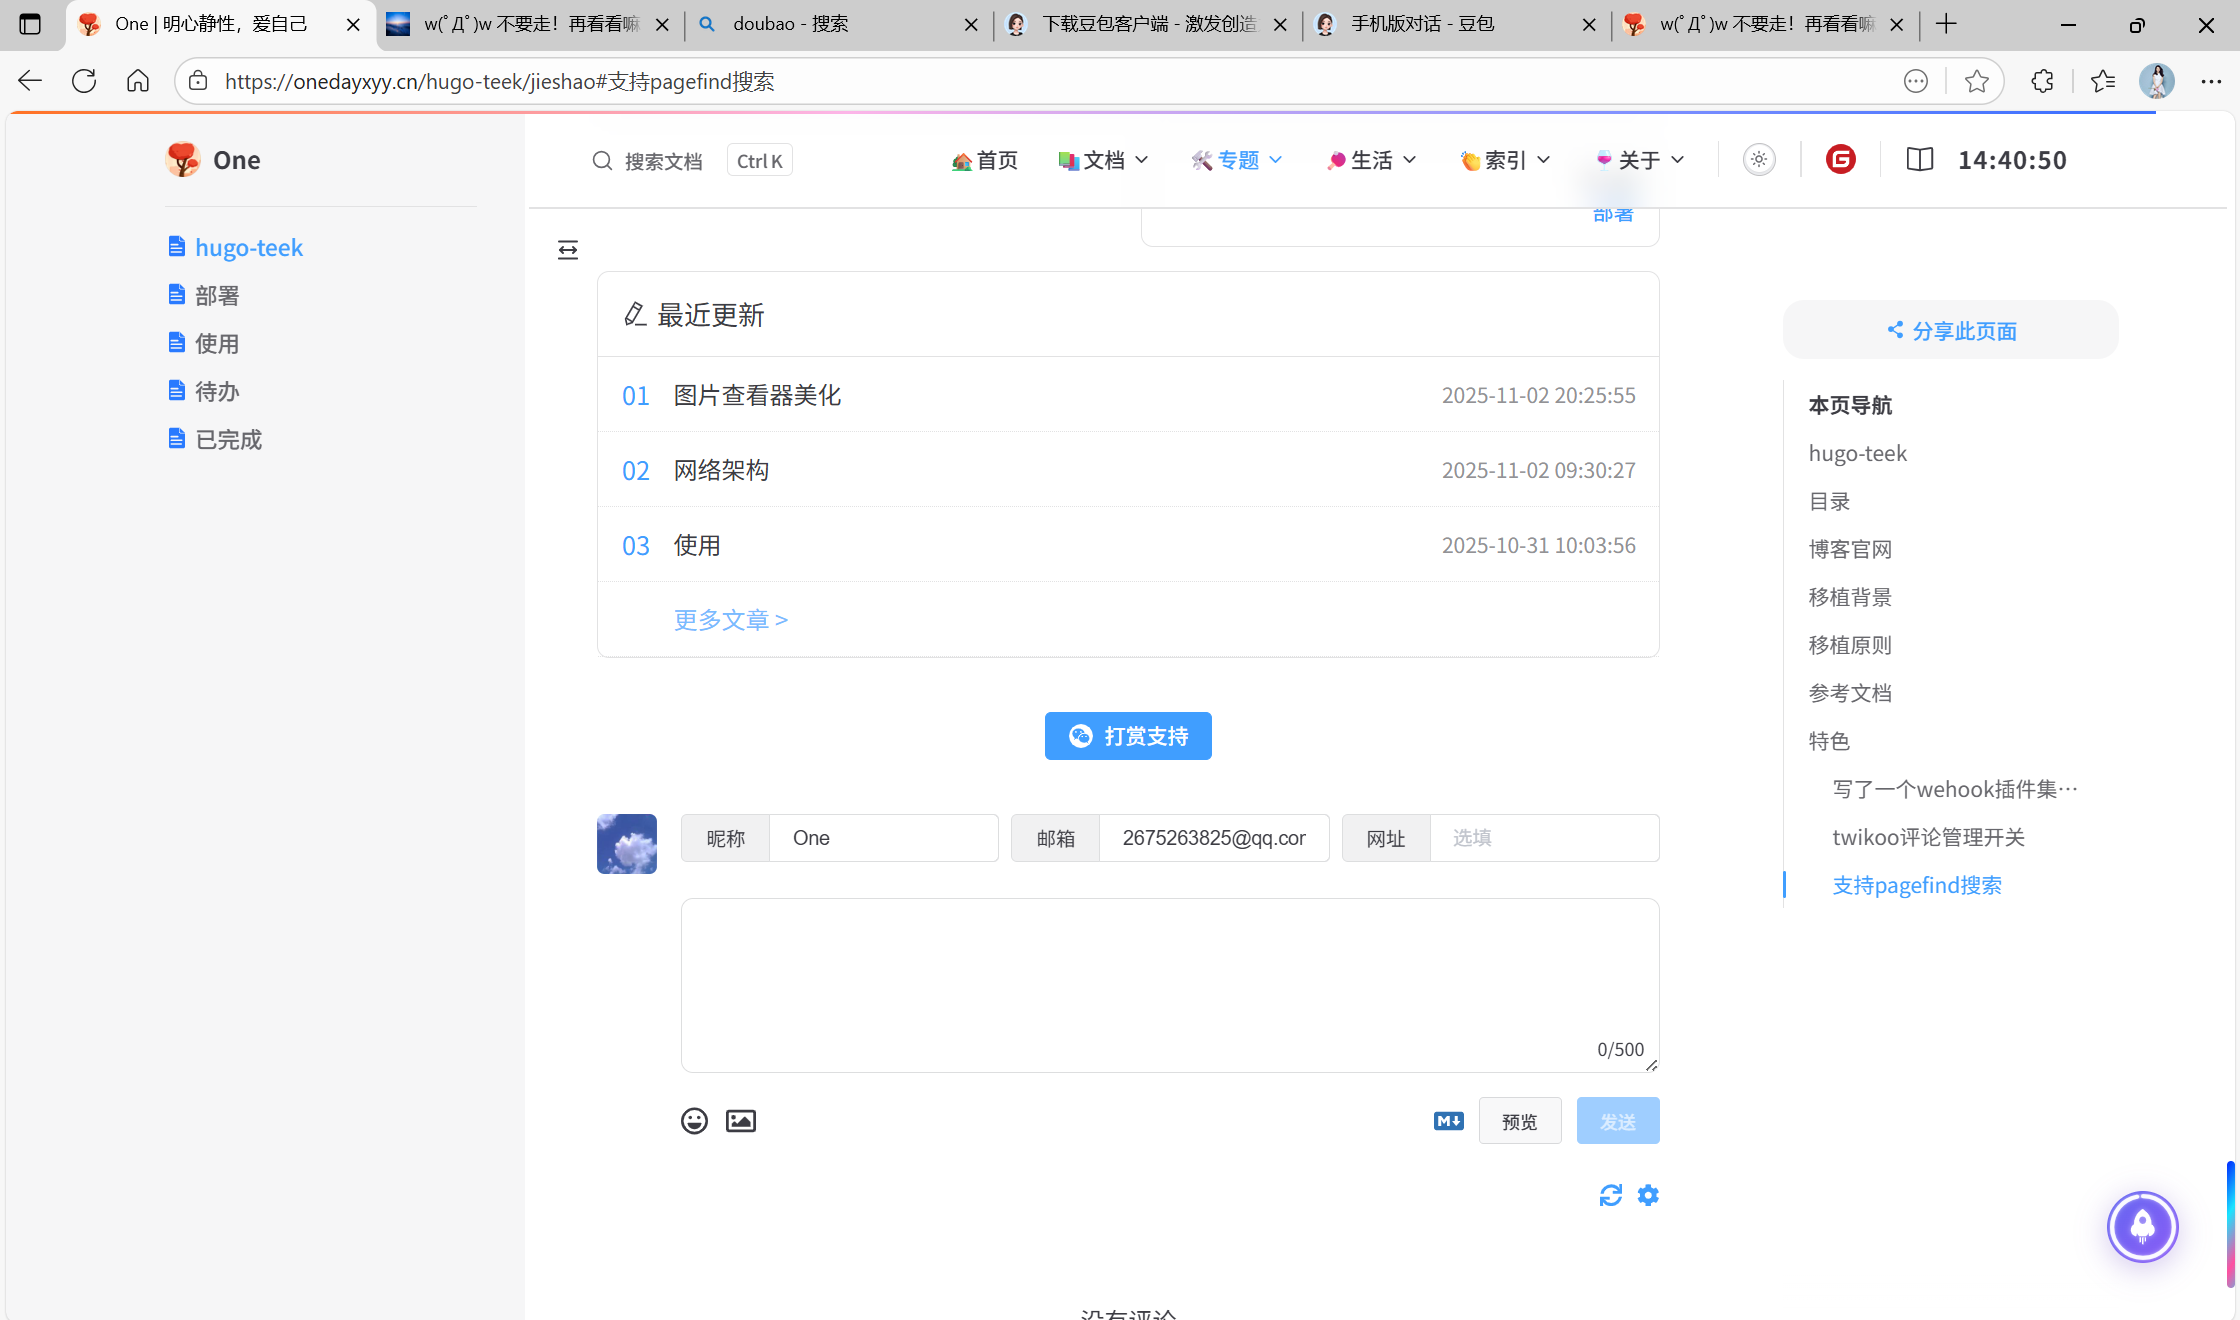Click the comment text area
This screenshot has height=1320, width=2240.
[x=1169, y=985]
